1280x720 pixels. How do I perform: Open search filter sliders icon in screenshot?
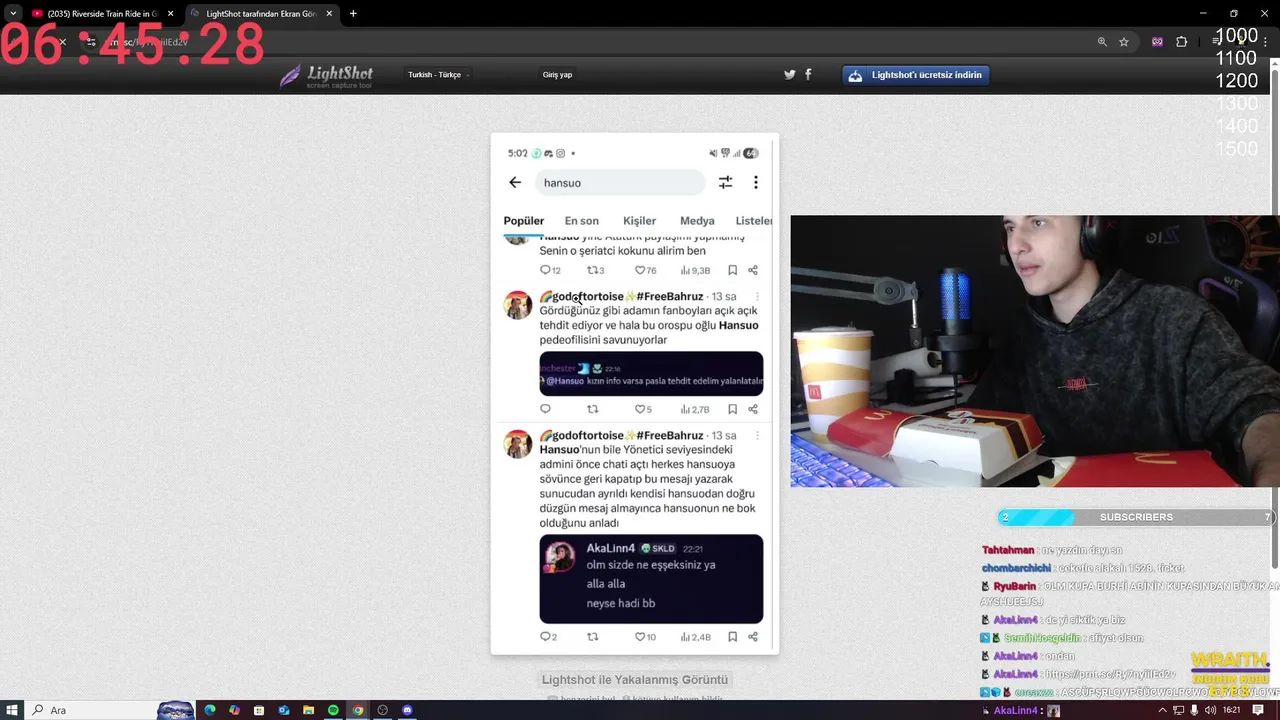pos(725,182)
